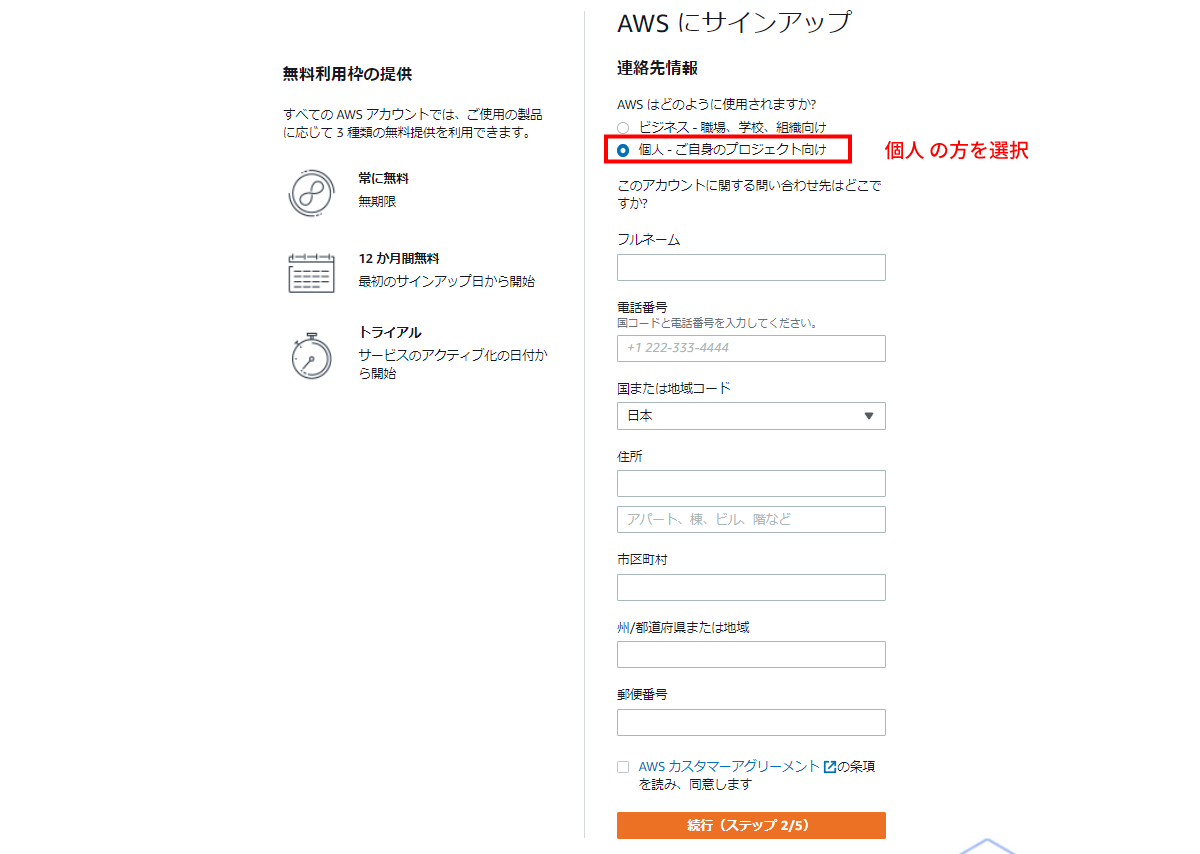Click the 連絡先情報 section heading
The height and width of the screenshot is (854, 1200).
click(x=657, y=68)
